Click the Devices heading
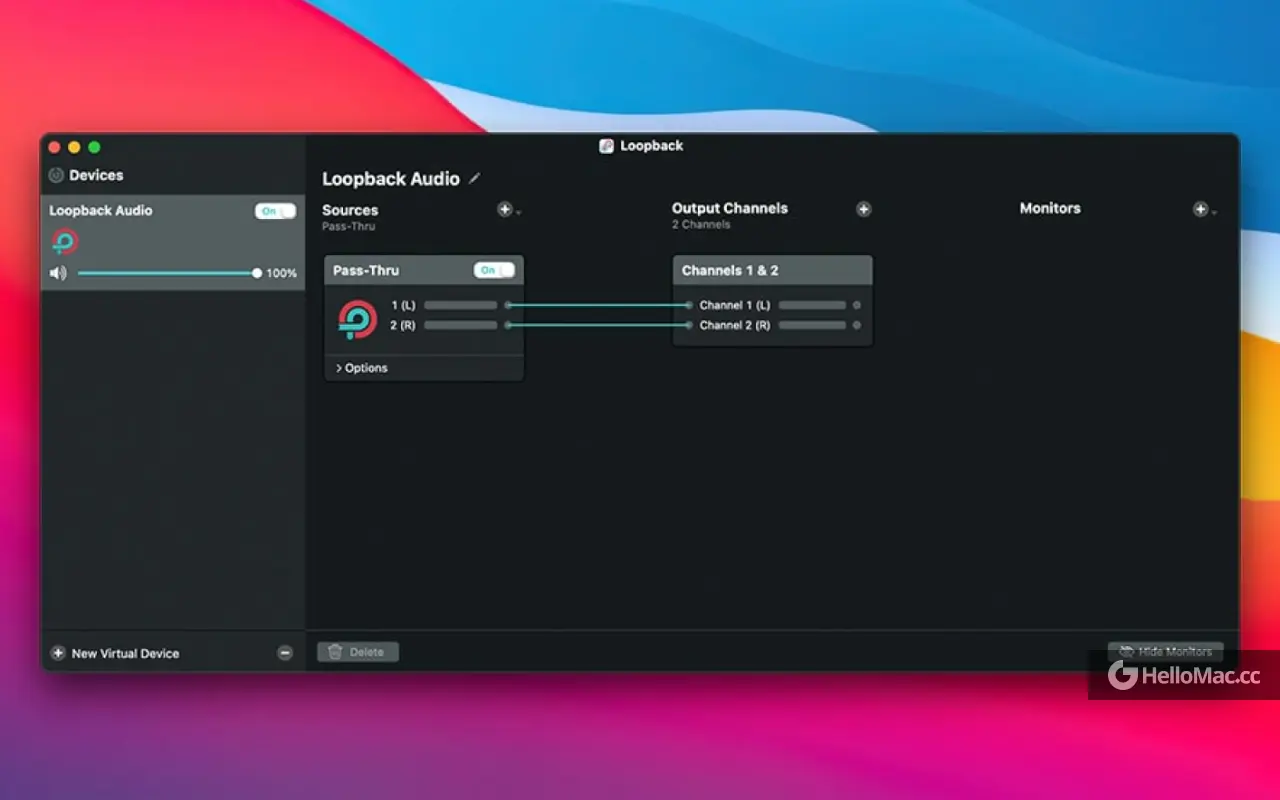The width and height of the screenshot is (1280, 800). pos(96,175)
